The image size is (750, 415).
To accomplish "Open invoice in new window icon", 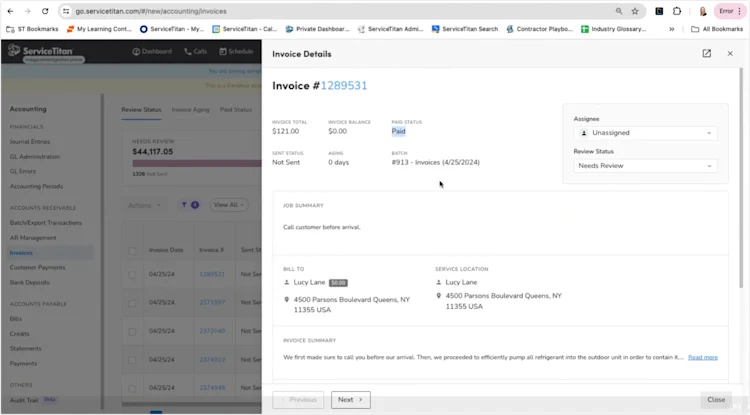I will pyautogui.click(x=706, y=54).
